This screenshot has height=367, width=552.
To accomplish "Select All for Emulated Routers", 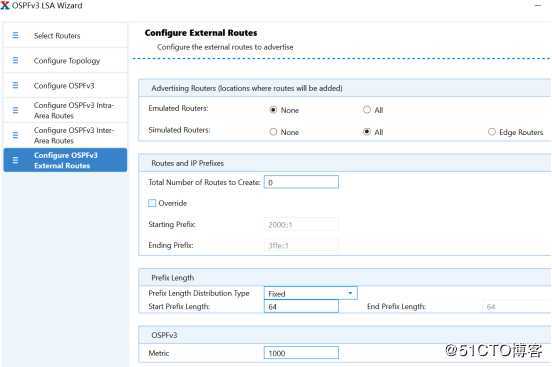I will coord(367,110).
